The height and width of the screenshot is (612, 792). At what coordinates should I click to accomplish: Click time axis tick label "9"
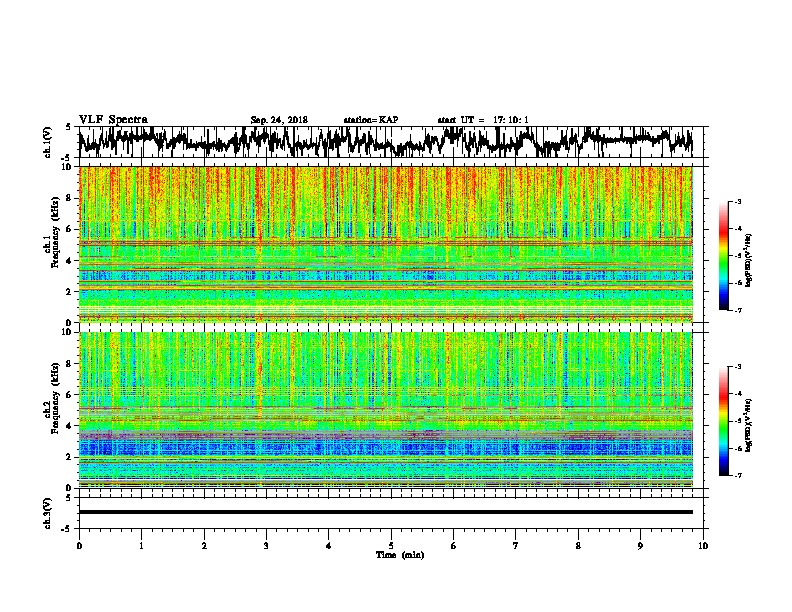640,546
